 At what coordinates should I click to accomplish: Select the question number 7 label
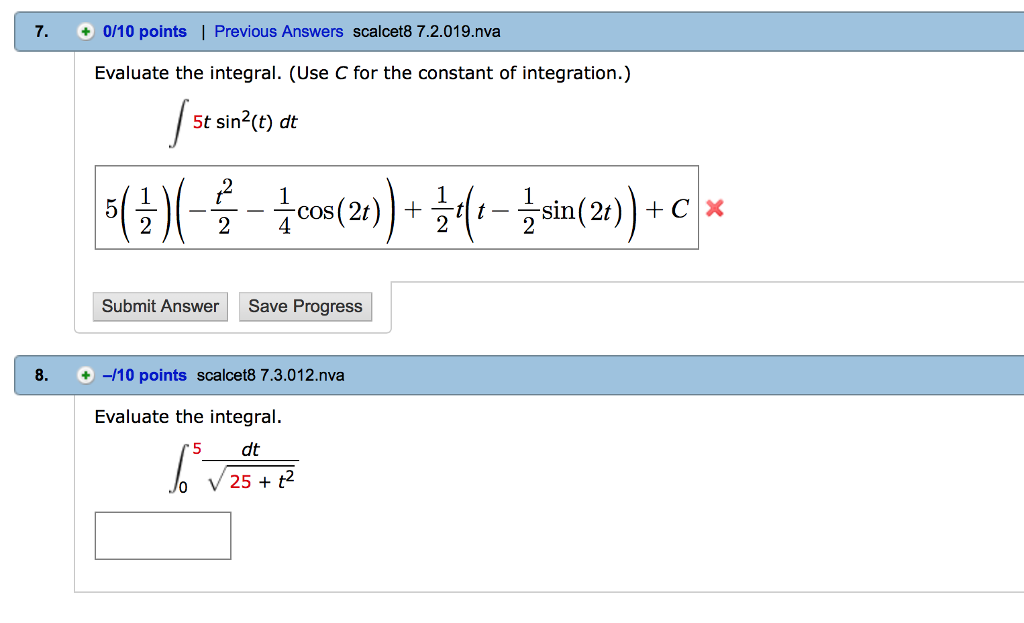pyautogui.click(x=41, y=32)
